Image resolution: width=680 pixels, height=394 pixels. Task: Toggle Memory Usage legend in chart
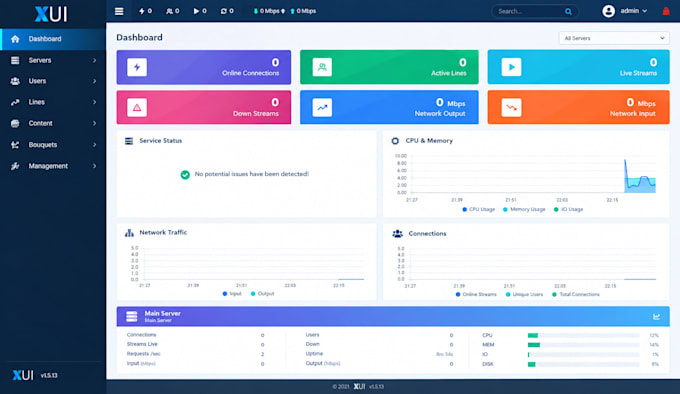(x=524, y=209)
